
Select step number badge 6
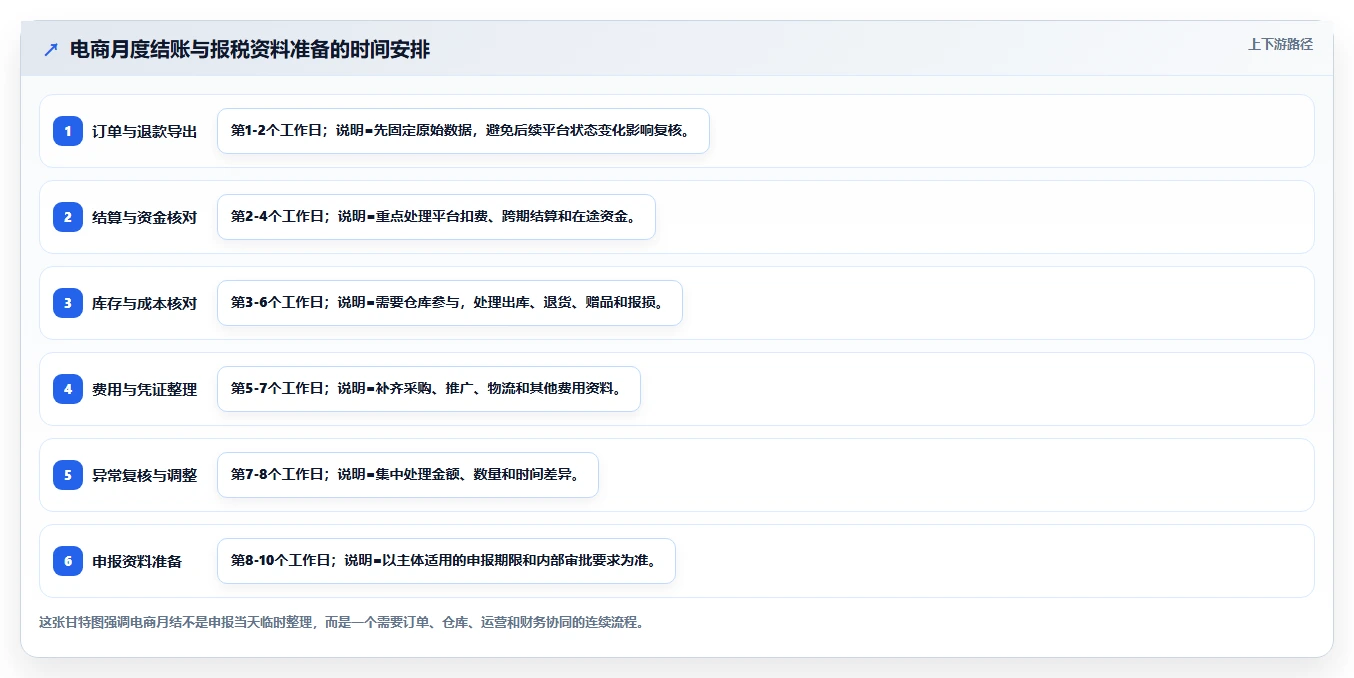(x=68, y=561)
